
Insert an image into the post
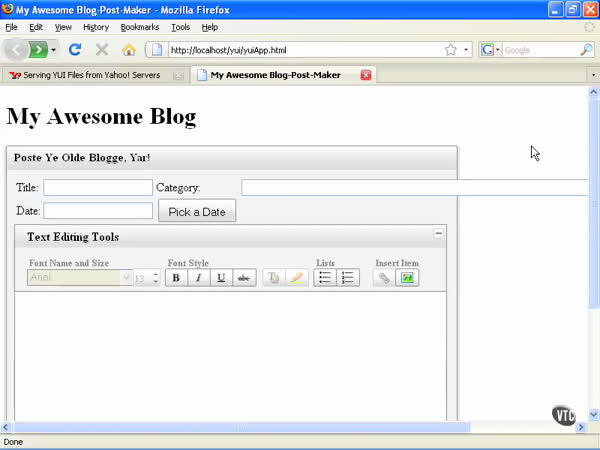pyautogui.click(x=407, y=278)
